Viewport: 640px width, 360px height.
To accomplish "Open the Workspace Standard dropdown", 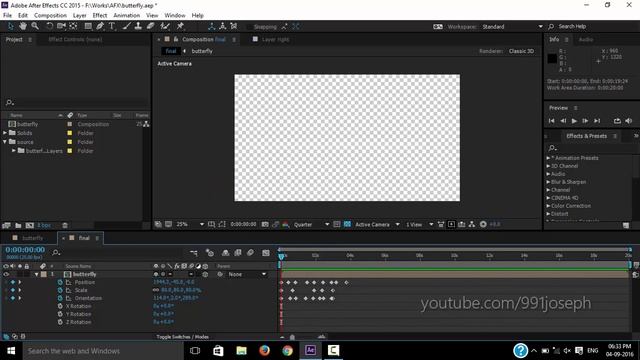I will 512,27.
